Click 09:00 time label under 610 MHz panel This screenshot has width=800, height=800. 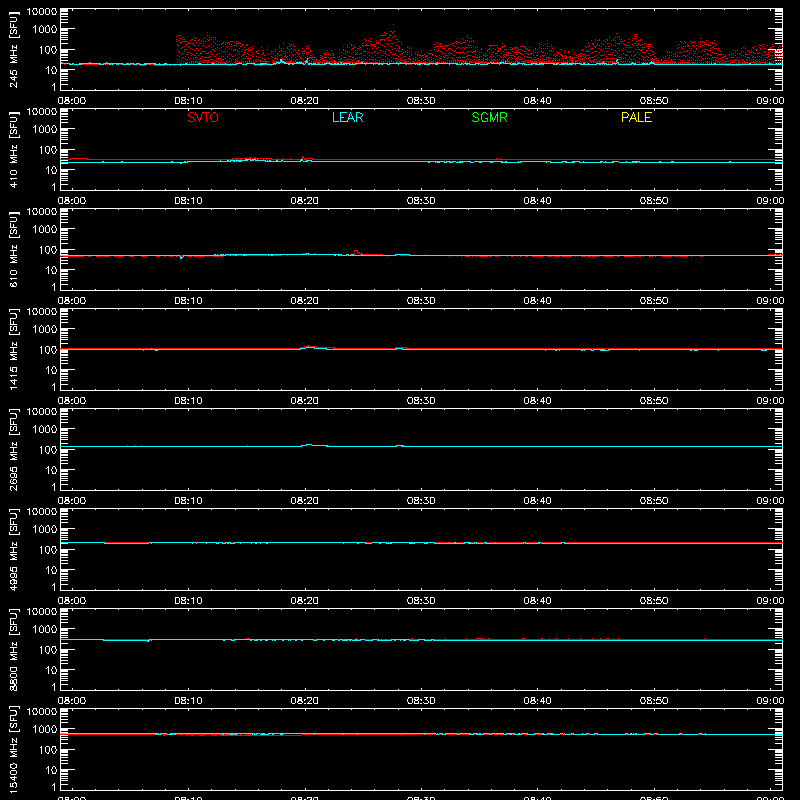click(x=770, y=301)
